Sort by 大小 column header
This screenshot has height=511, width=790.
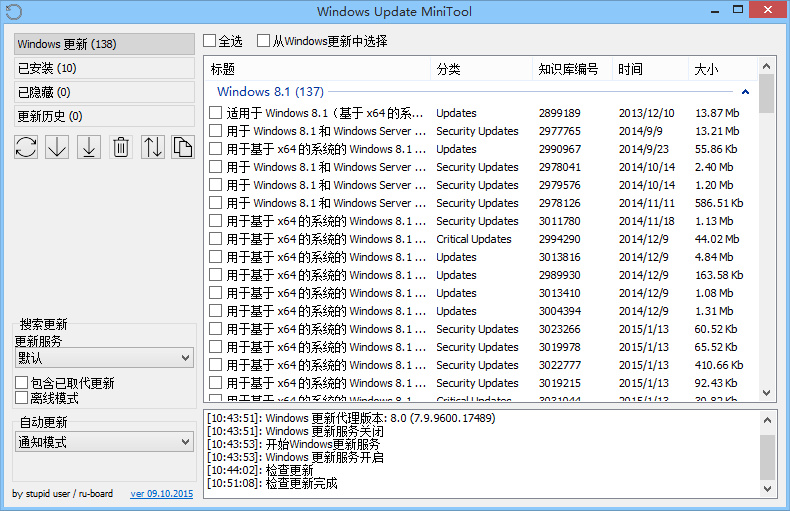coord(723,69)
